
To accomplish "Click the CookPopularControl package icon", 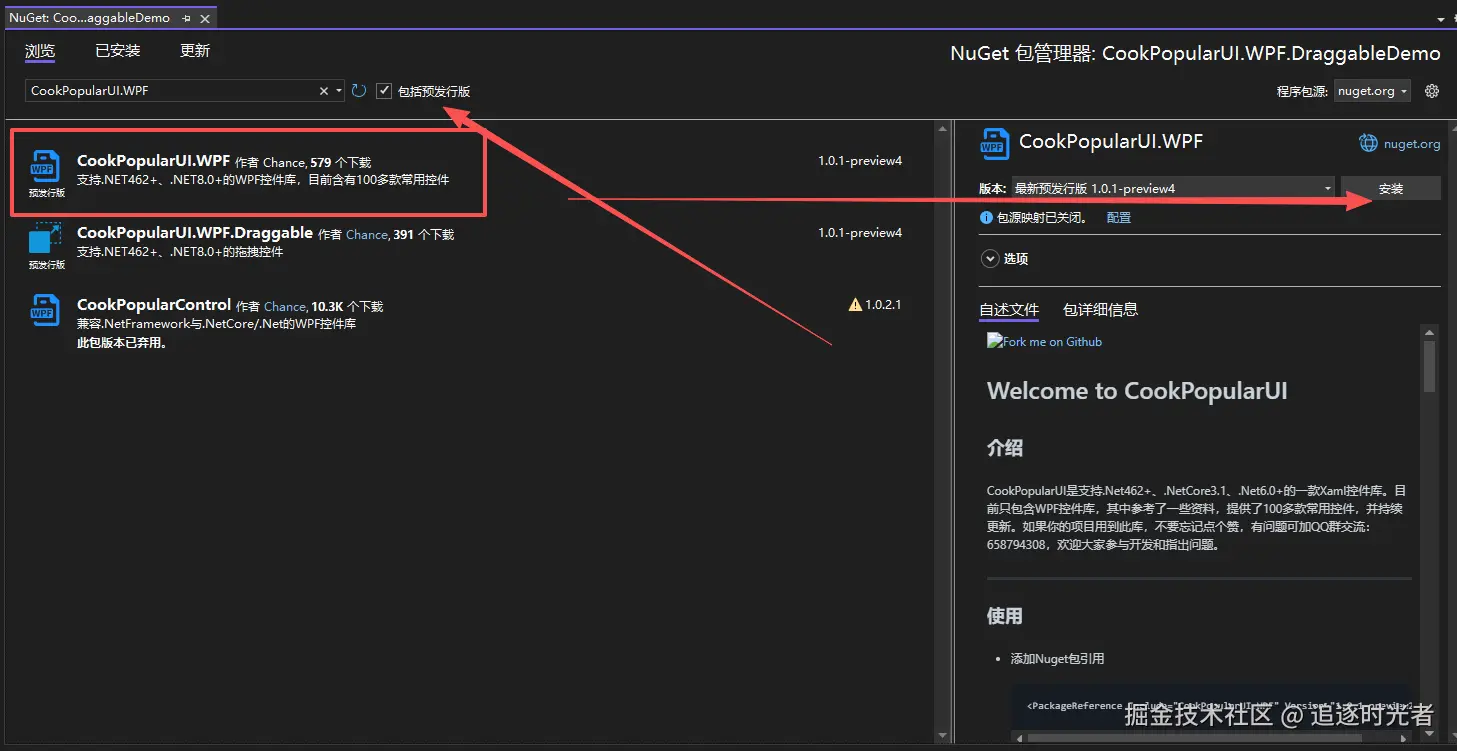I will click(46, 310).
